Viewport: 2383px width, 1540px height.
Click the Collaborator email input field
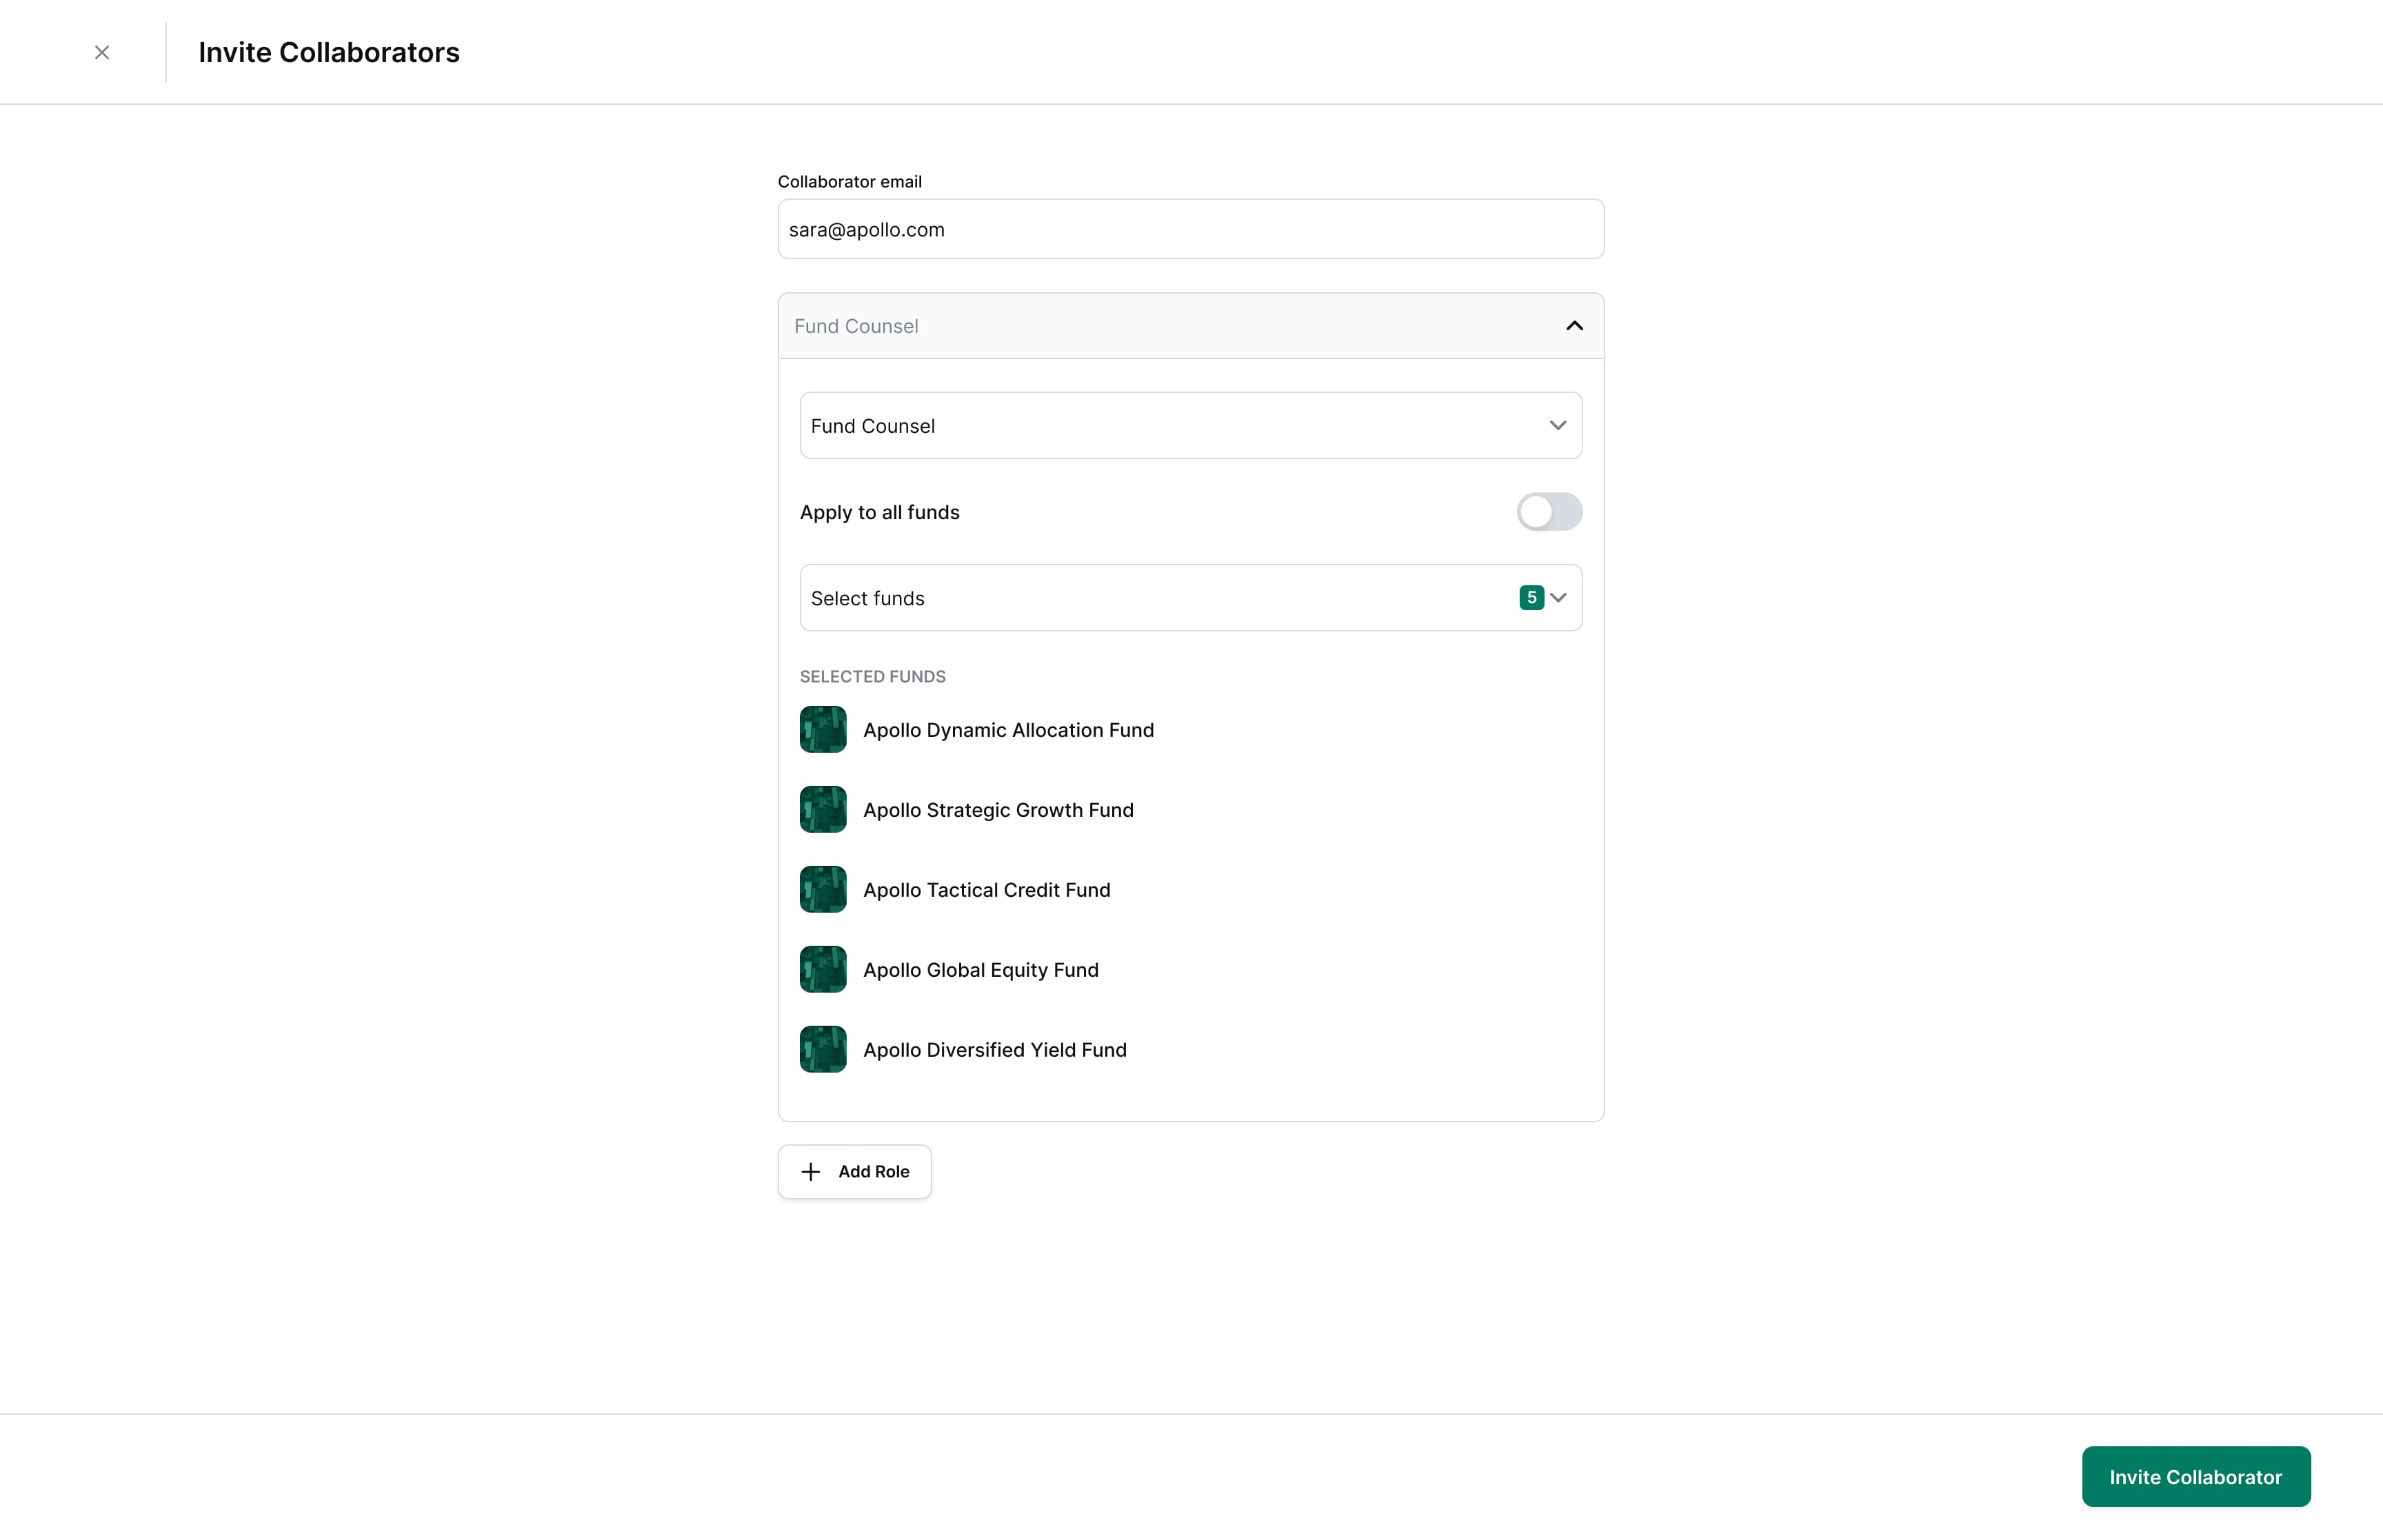[1191, 229]
